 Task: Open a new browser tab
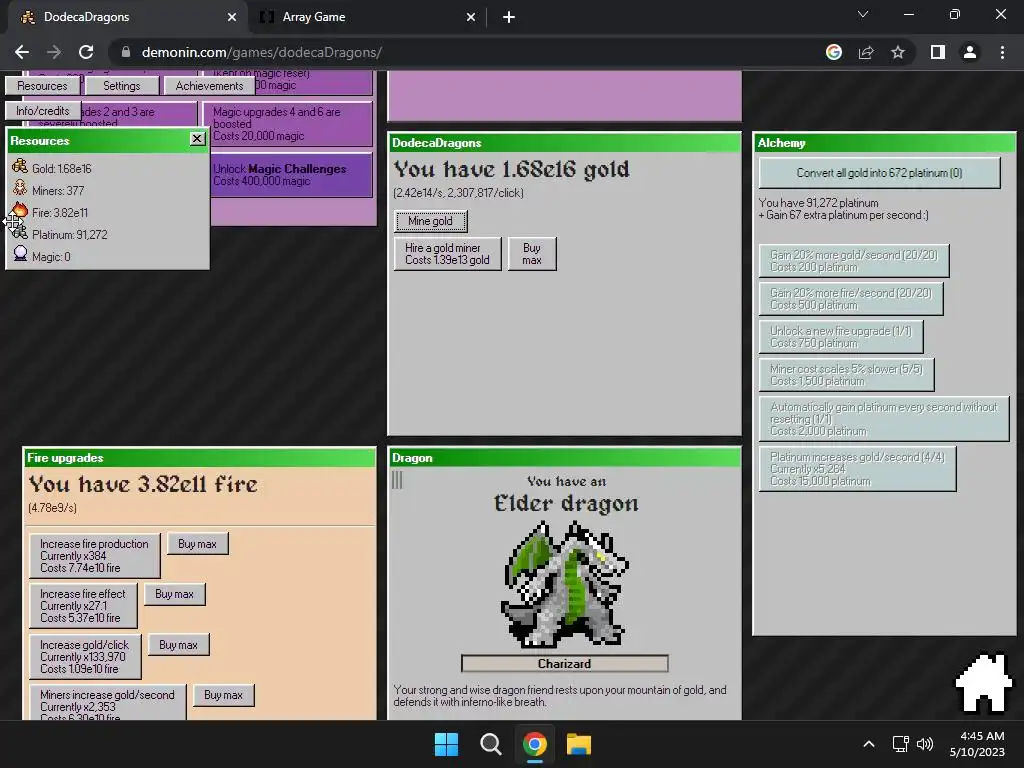point(509,17)
